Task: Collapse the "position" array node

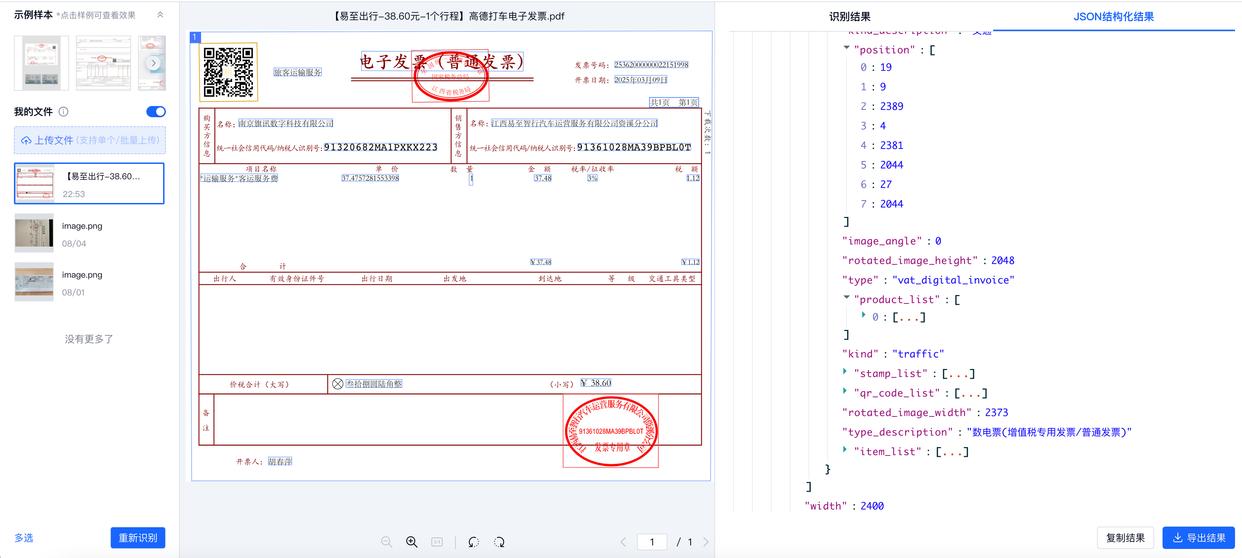Action: click(847, 49)
